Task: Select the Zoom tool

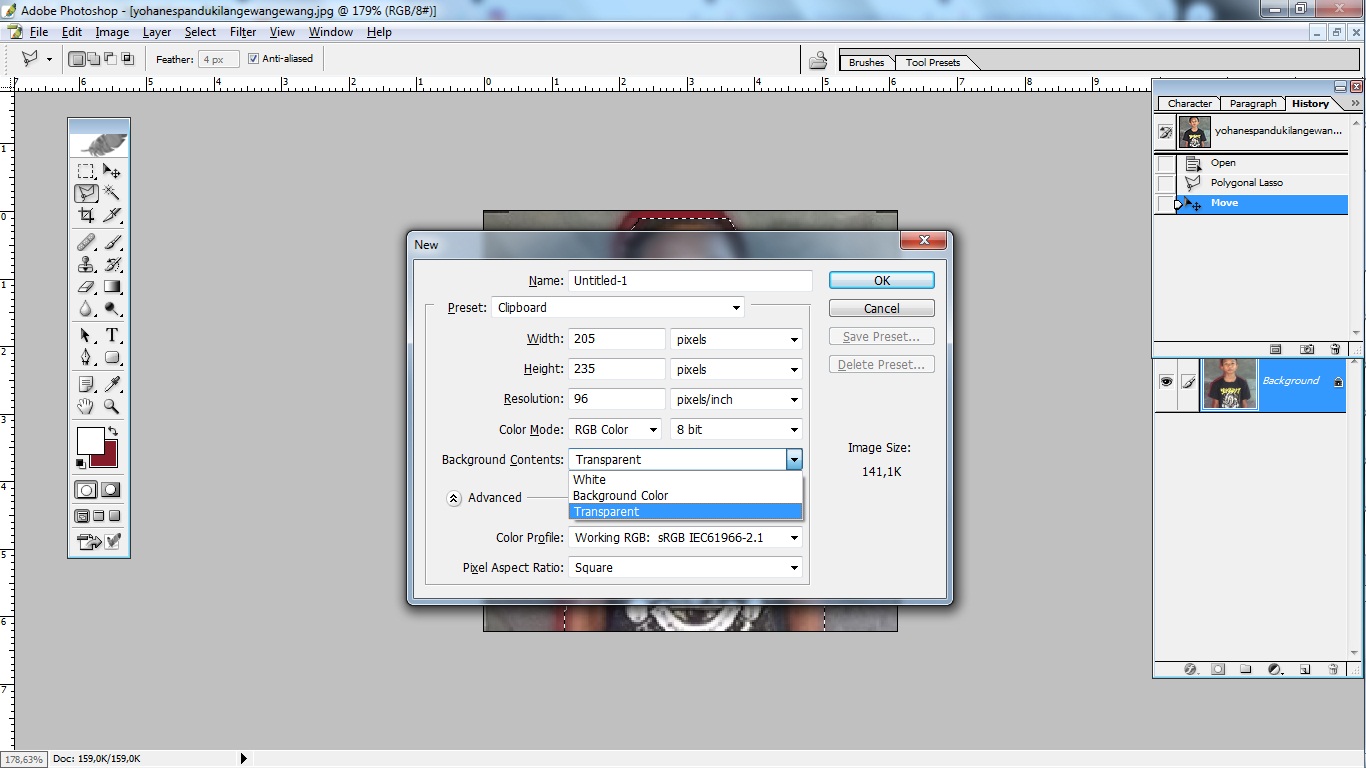Action: coord(112,406)
